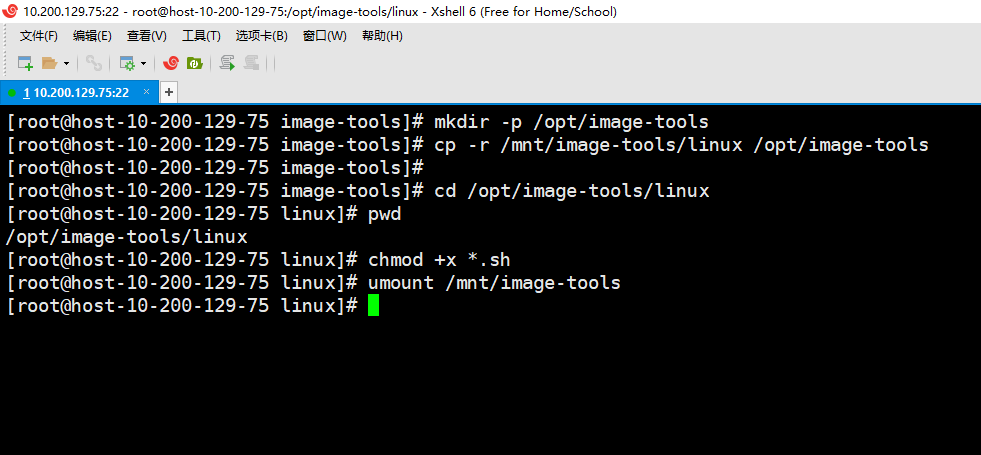This screenshot has height=455, width=981.
Task: Open the 编辑(E) menu
Action: tap(92, 36)
